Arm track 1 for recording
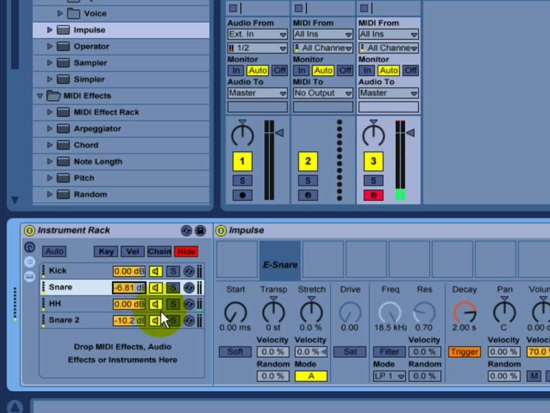This screenshot has height=413, width=550. (242, 195)
